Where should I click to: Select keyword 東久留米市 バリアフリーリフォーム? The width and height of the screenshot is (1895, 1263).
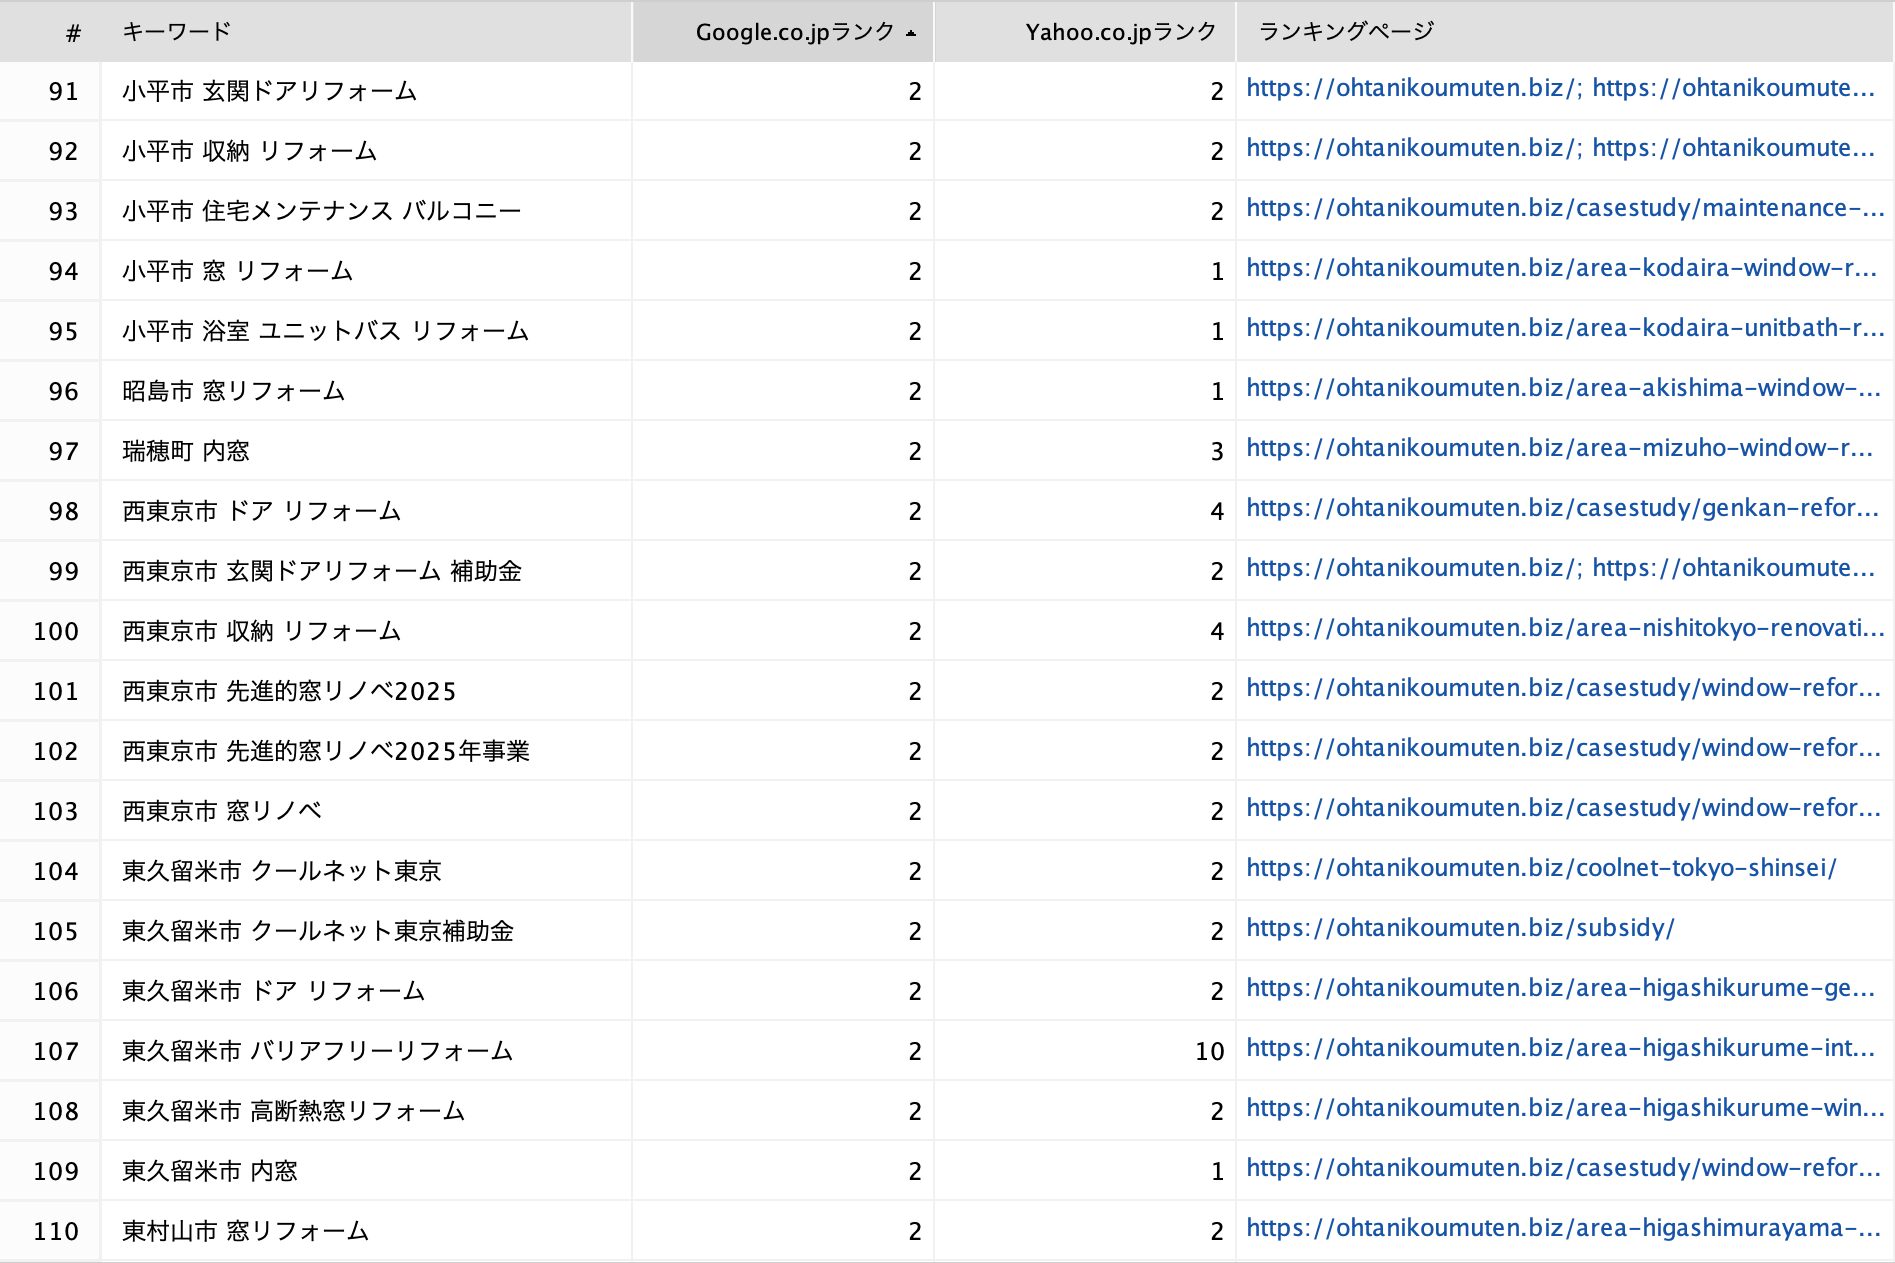click(317, 1052)
